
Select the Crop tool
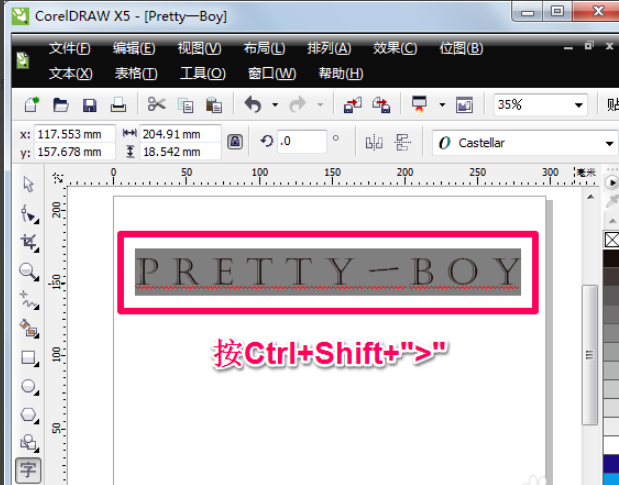point(29,242)
